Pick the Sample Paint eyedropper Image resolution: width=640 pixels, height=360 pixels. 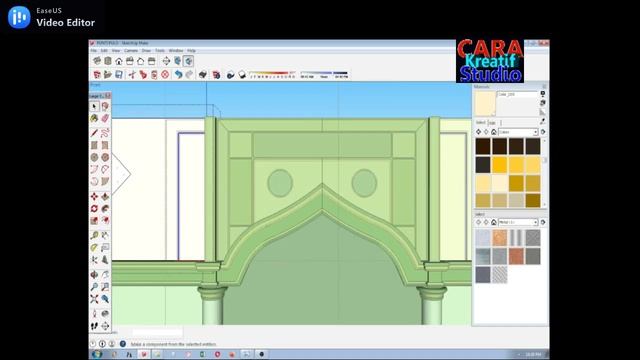pyautogui.click(x=542, y=122)
